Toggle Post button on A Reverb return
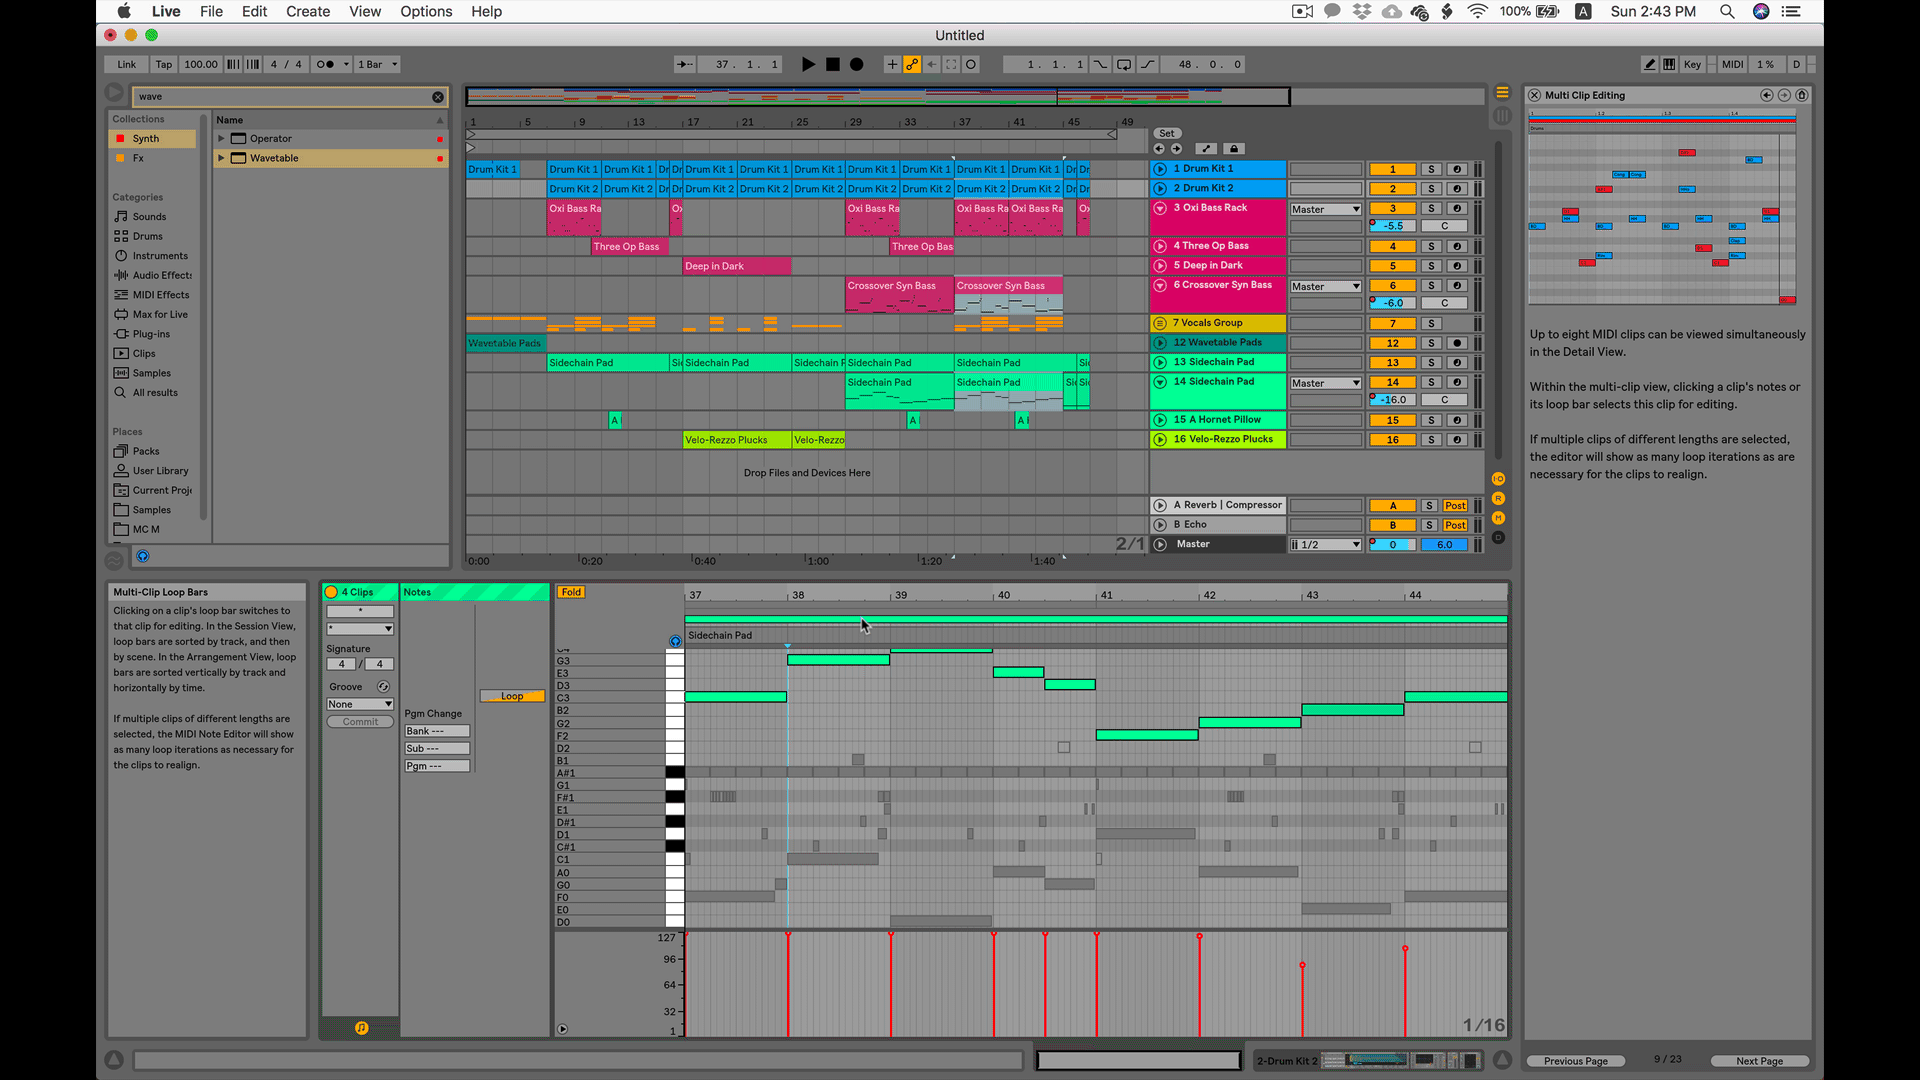1920x1080 pixels. coord(1456,506)
